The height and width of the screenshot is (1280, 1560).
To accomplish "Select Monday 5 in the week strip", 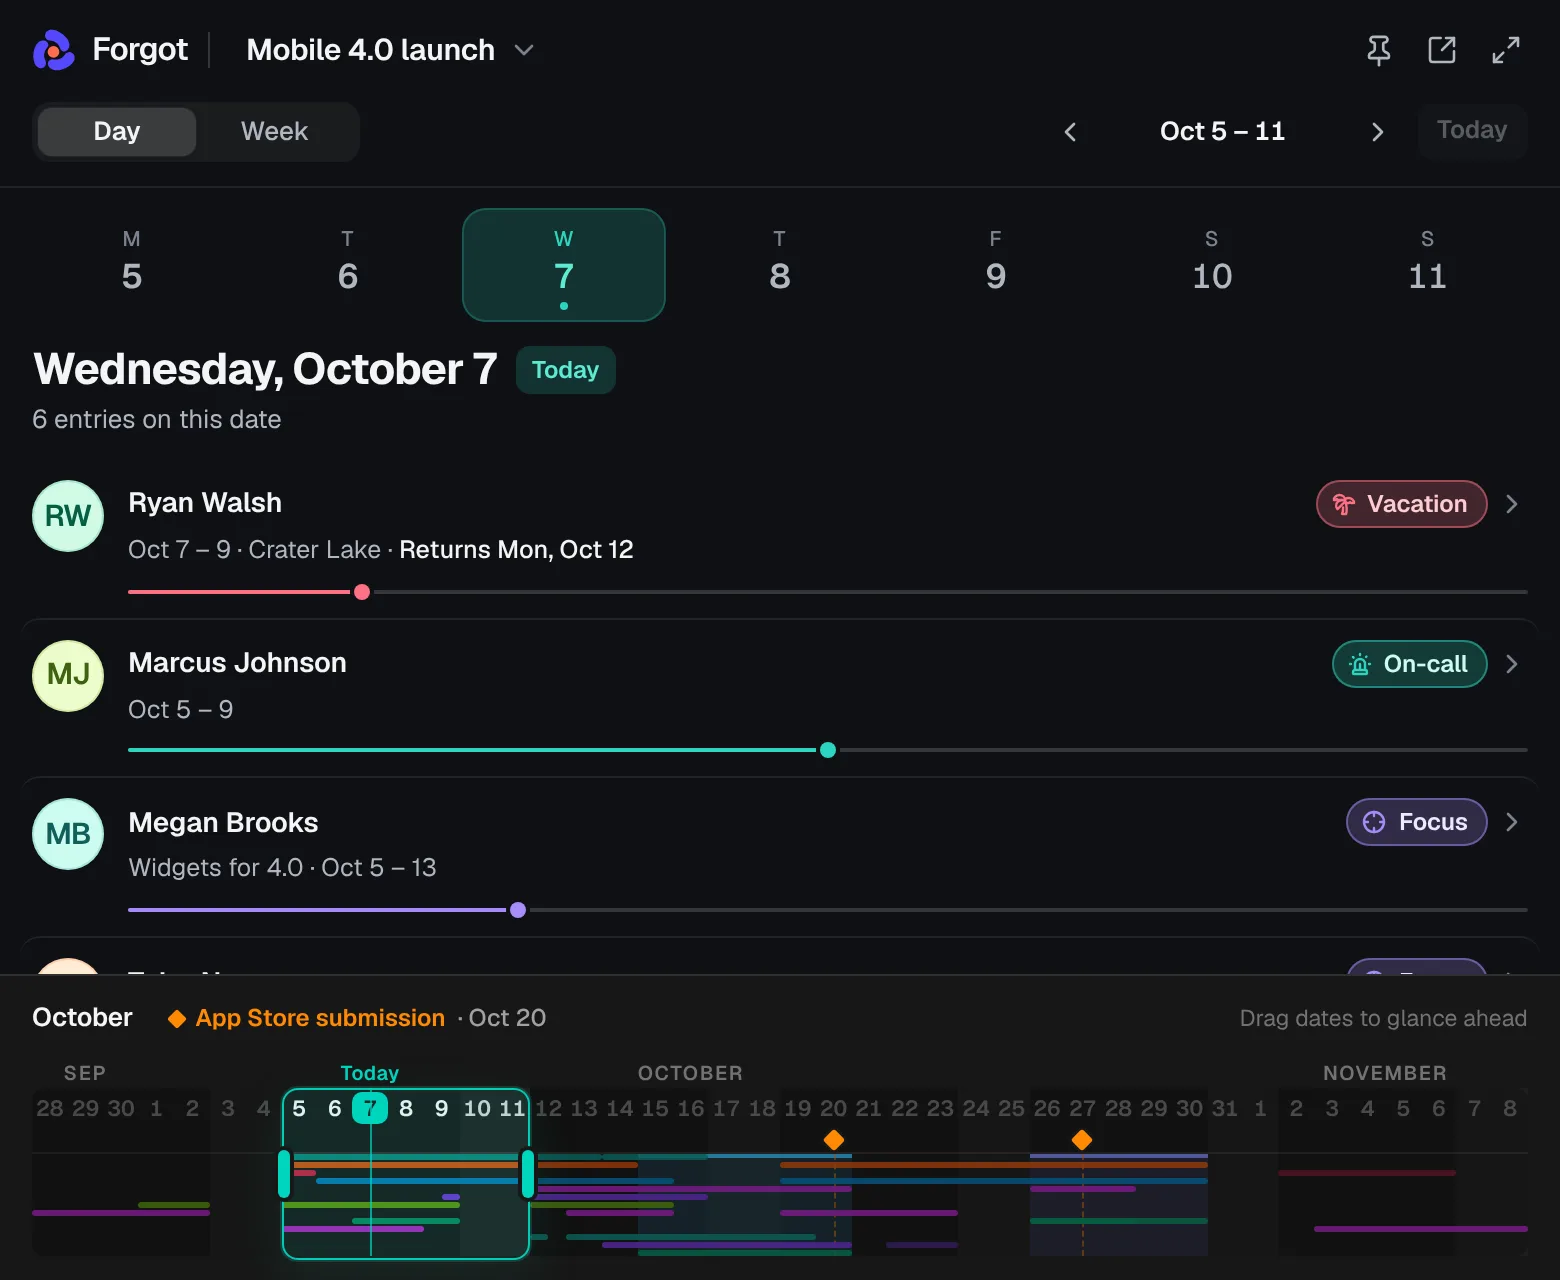I will (x=132, y=265).
